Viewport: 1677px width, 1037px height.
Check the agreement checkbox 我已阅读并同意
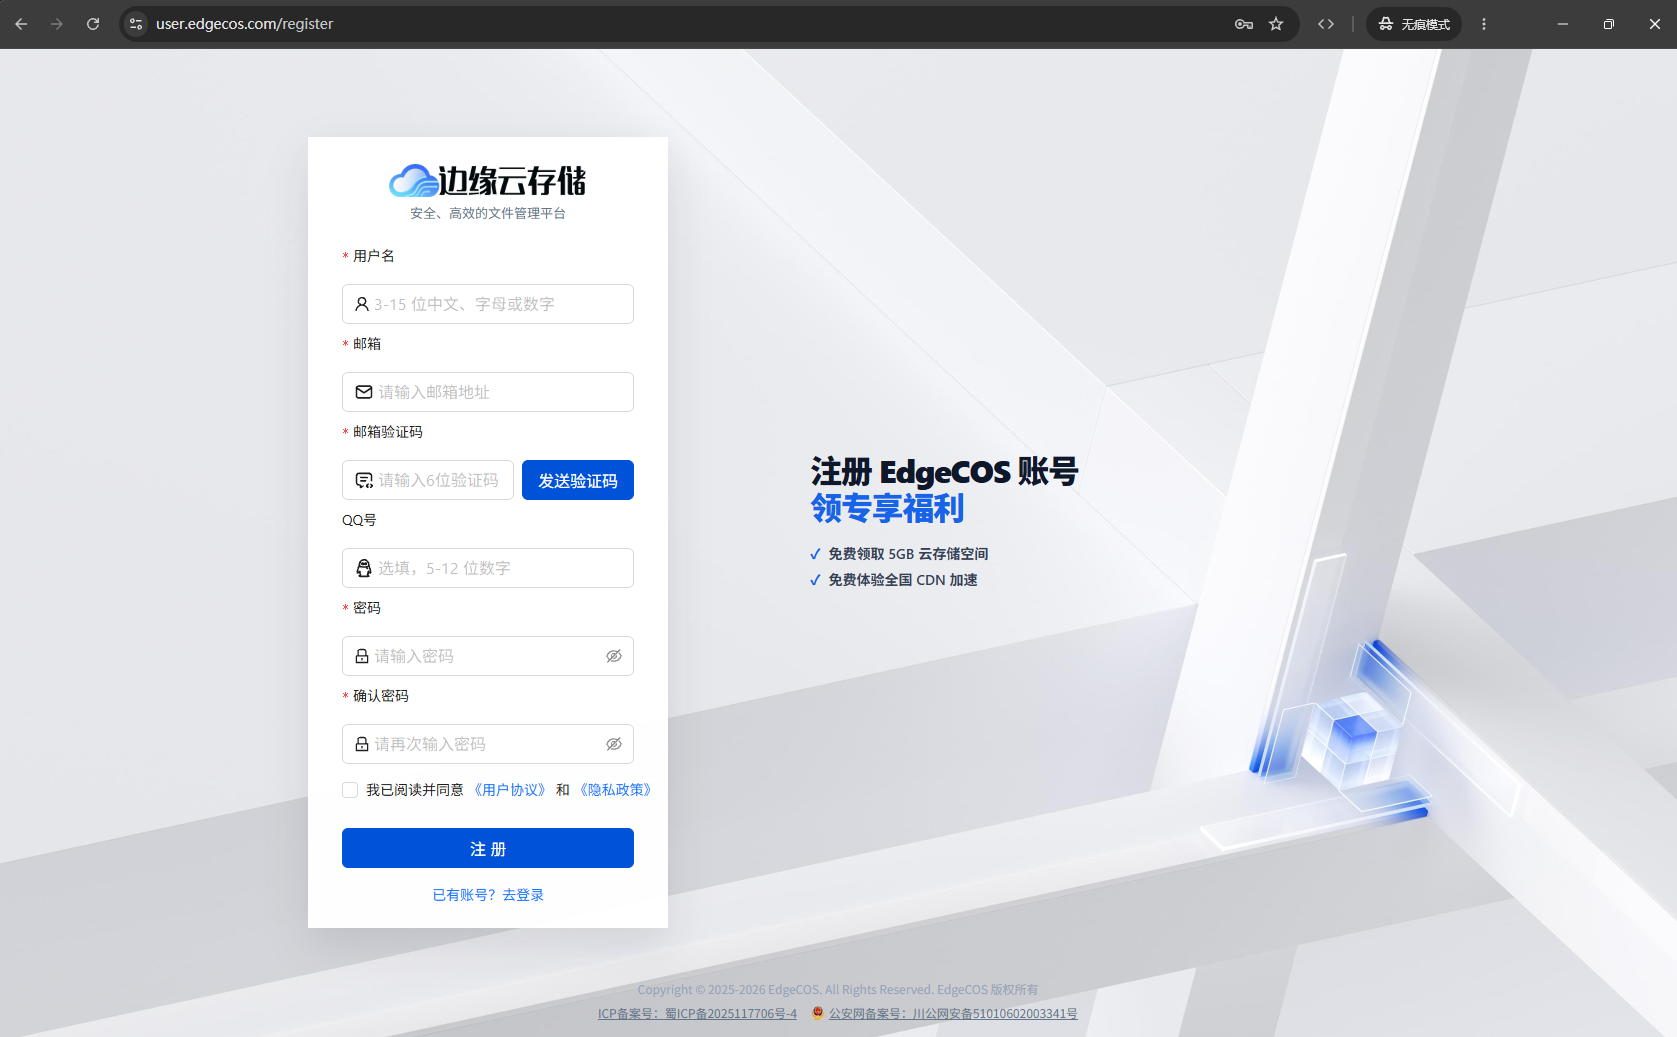click(350, 790)
